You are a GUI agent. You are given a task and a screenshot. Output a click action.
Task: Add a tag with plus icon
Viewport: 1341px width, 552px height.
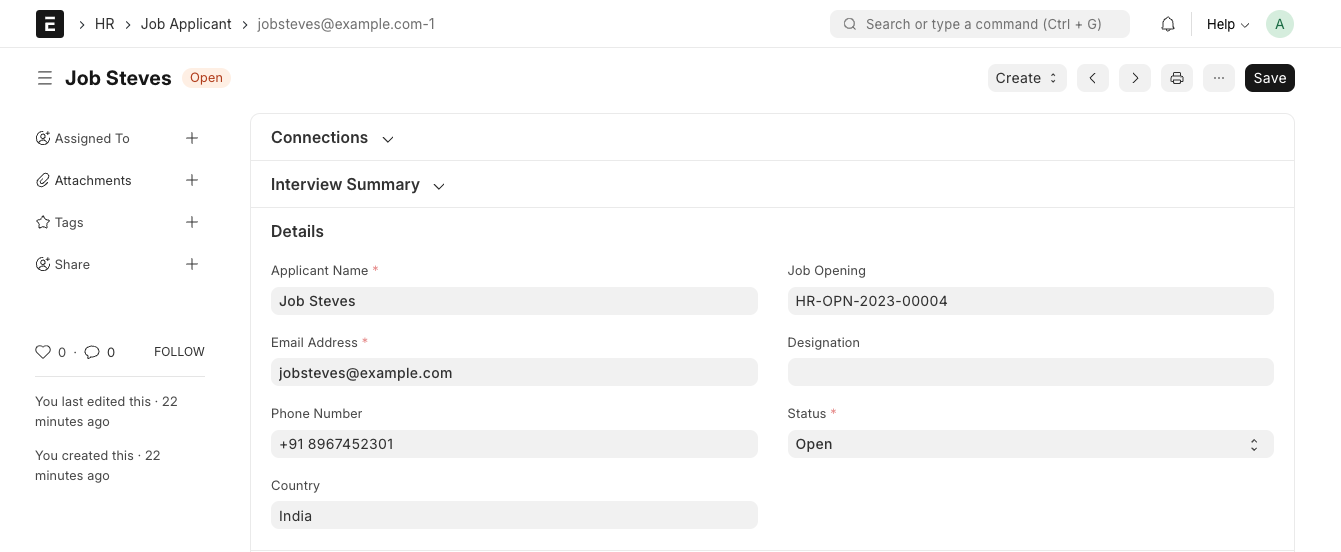pos(192,222)
